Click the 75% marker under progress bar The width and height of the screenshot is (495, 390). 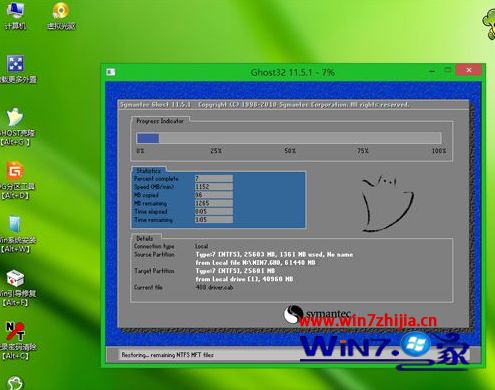pos(363,151)
